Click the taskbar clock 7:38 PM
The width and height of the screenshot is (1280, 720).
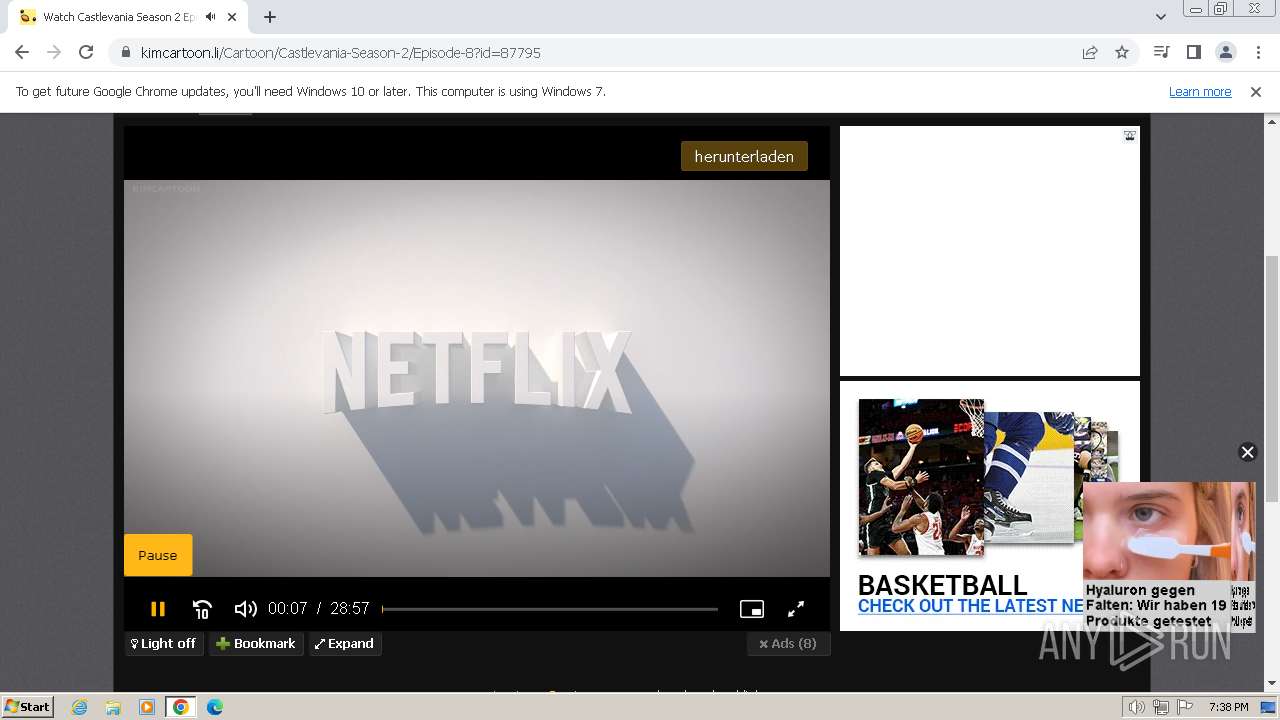click(x=1228, y=707)
